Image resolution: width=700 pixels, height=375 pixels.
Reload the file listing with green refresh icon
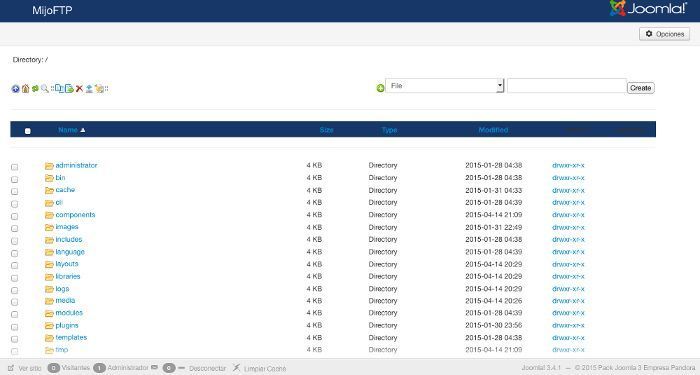pos(35,89)
